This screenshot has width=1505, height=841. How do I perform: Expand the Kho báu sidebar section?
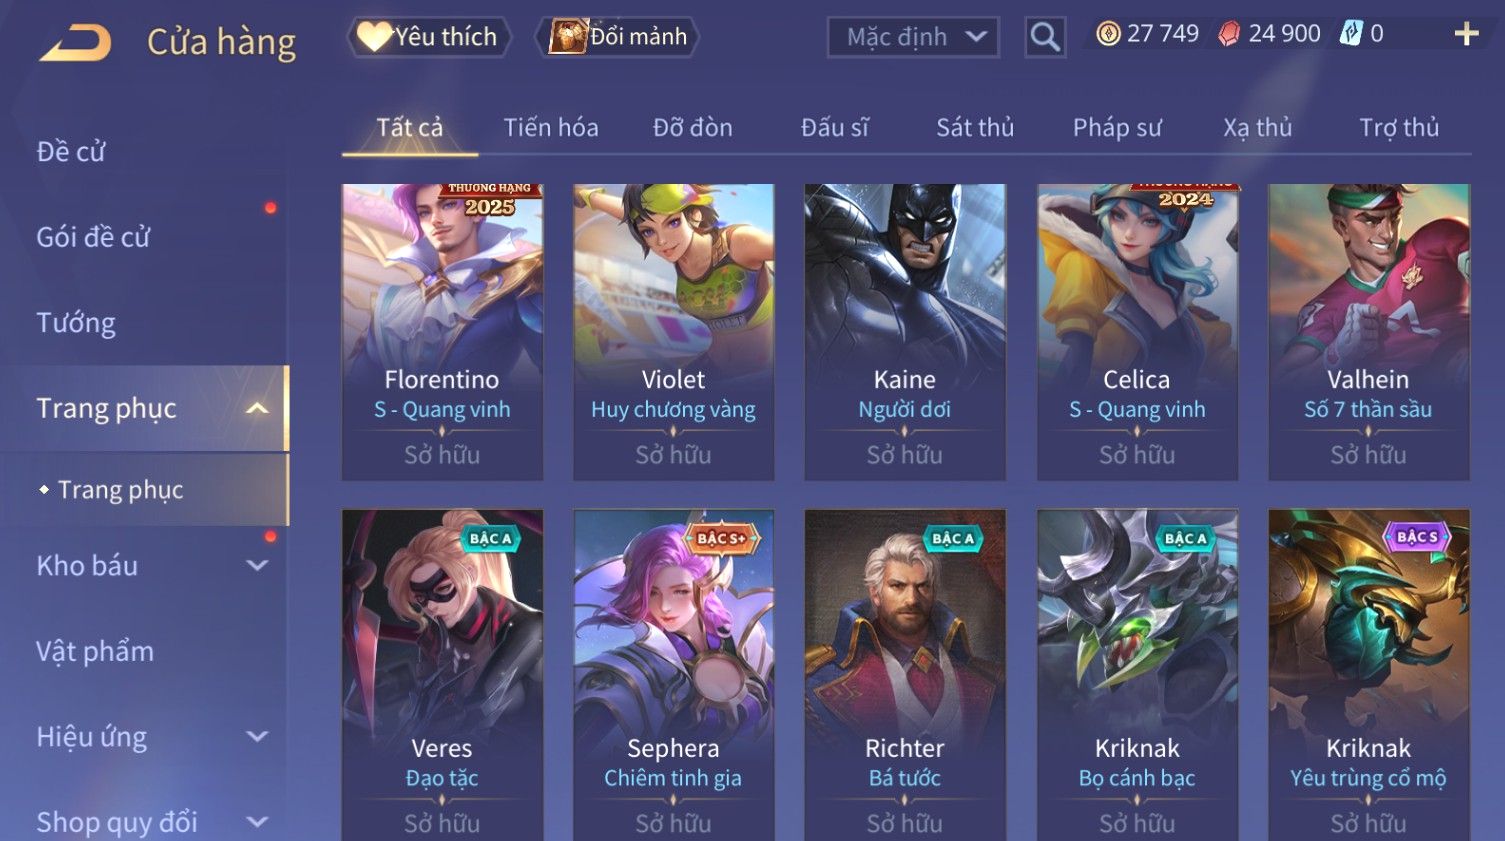tap(257, 565)
